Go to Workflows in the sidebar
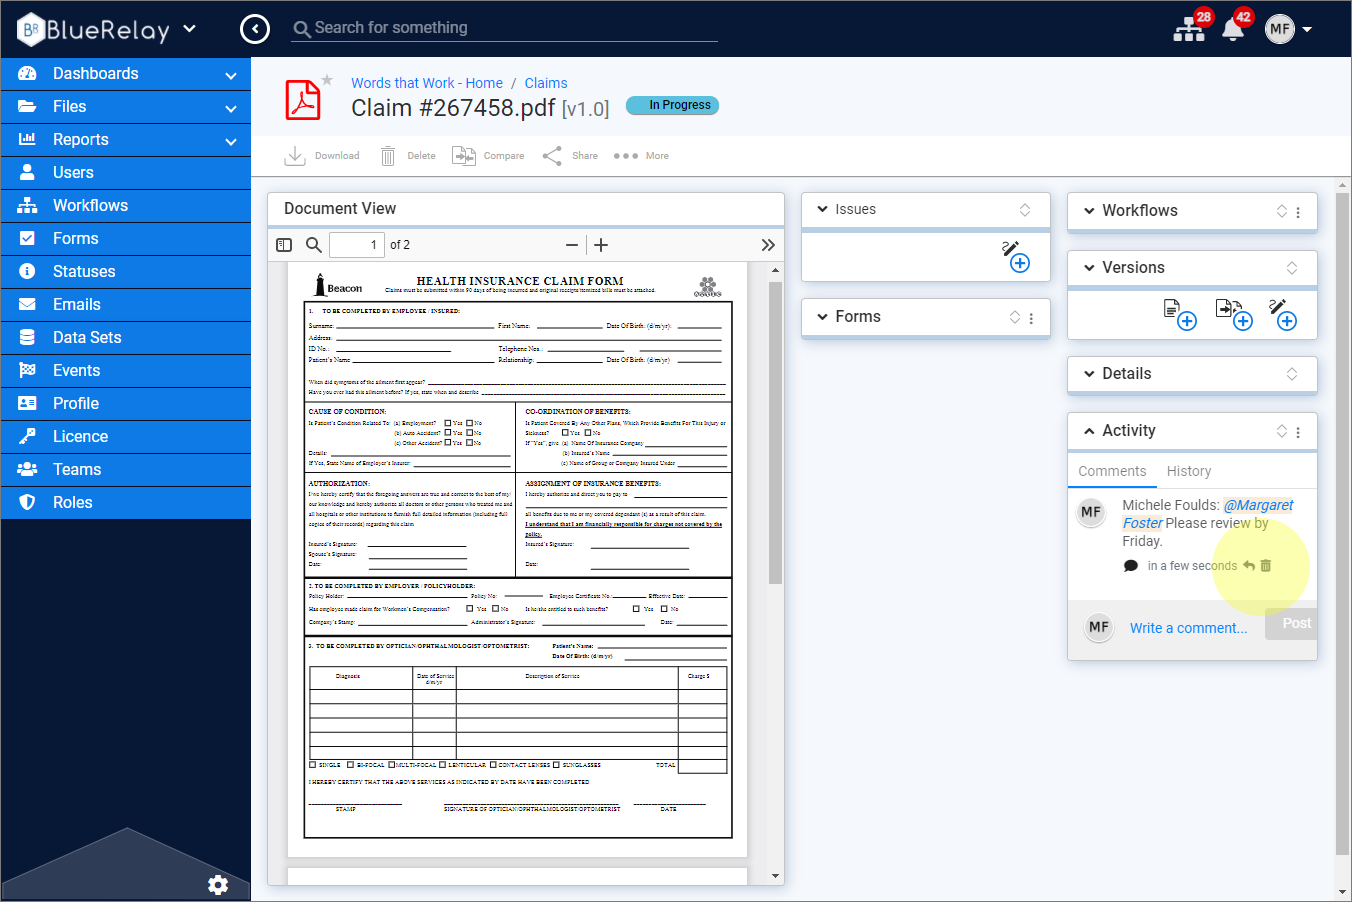 point(126,205)
